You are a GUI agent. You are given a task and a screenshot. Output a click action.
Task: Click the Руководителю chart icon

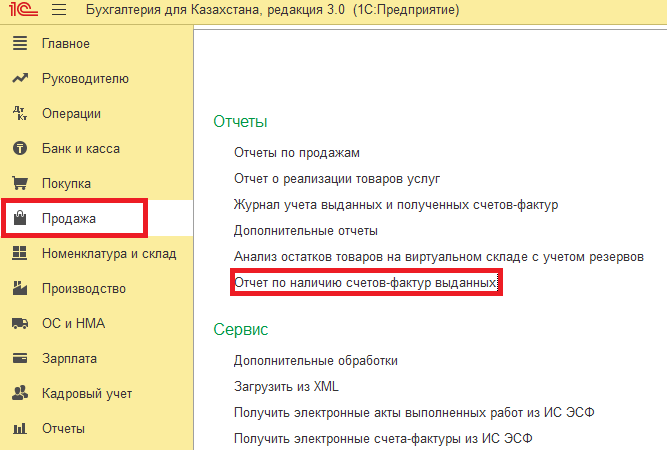(19, 79)
